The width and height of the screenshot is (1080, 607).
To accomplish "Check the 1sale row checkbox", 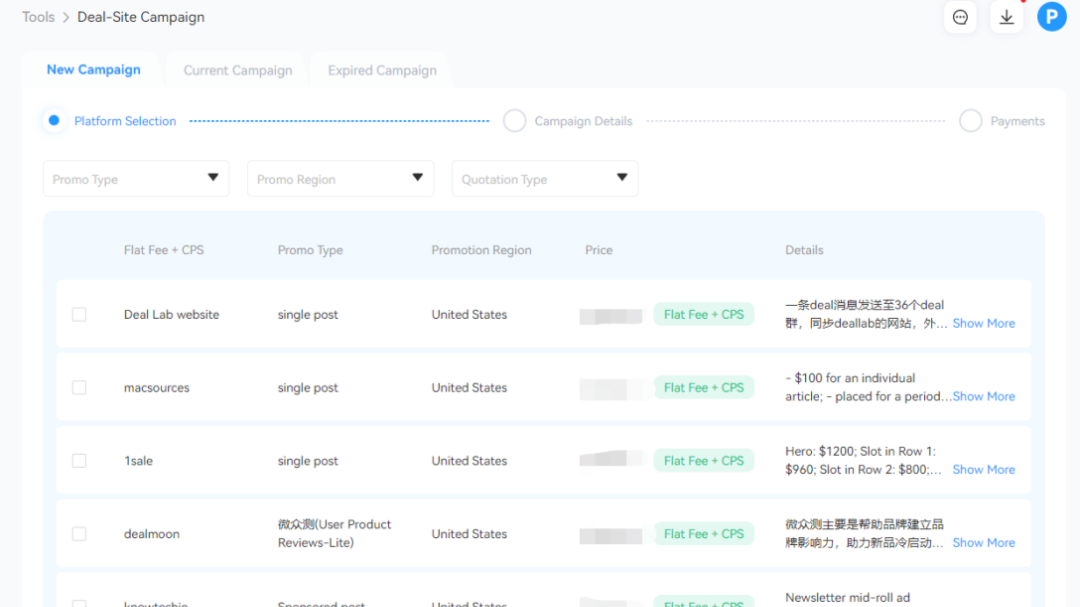I will click(x=79, y=461).
